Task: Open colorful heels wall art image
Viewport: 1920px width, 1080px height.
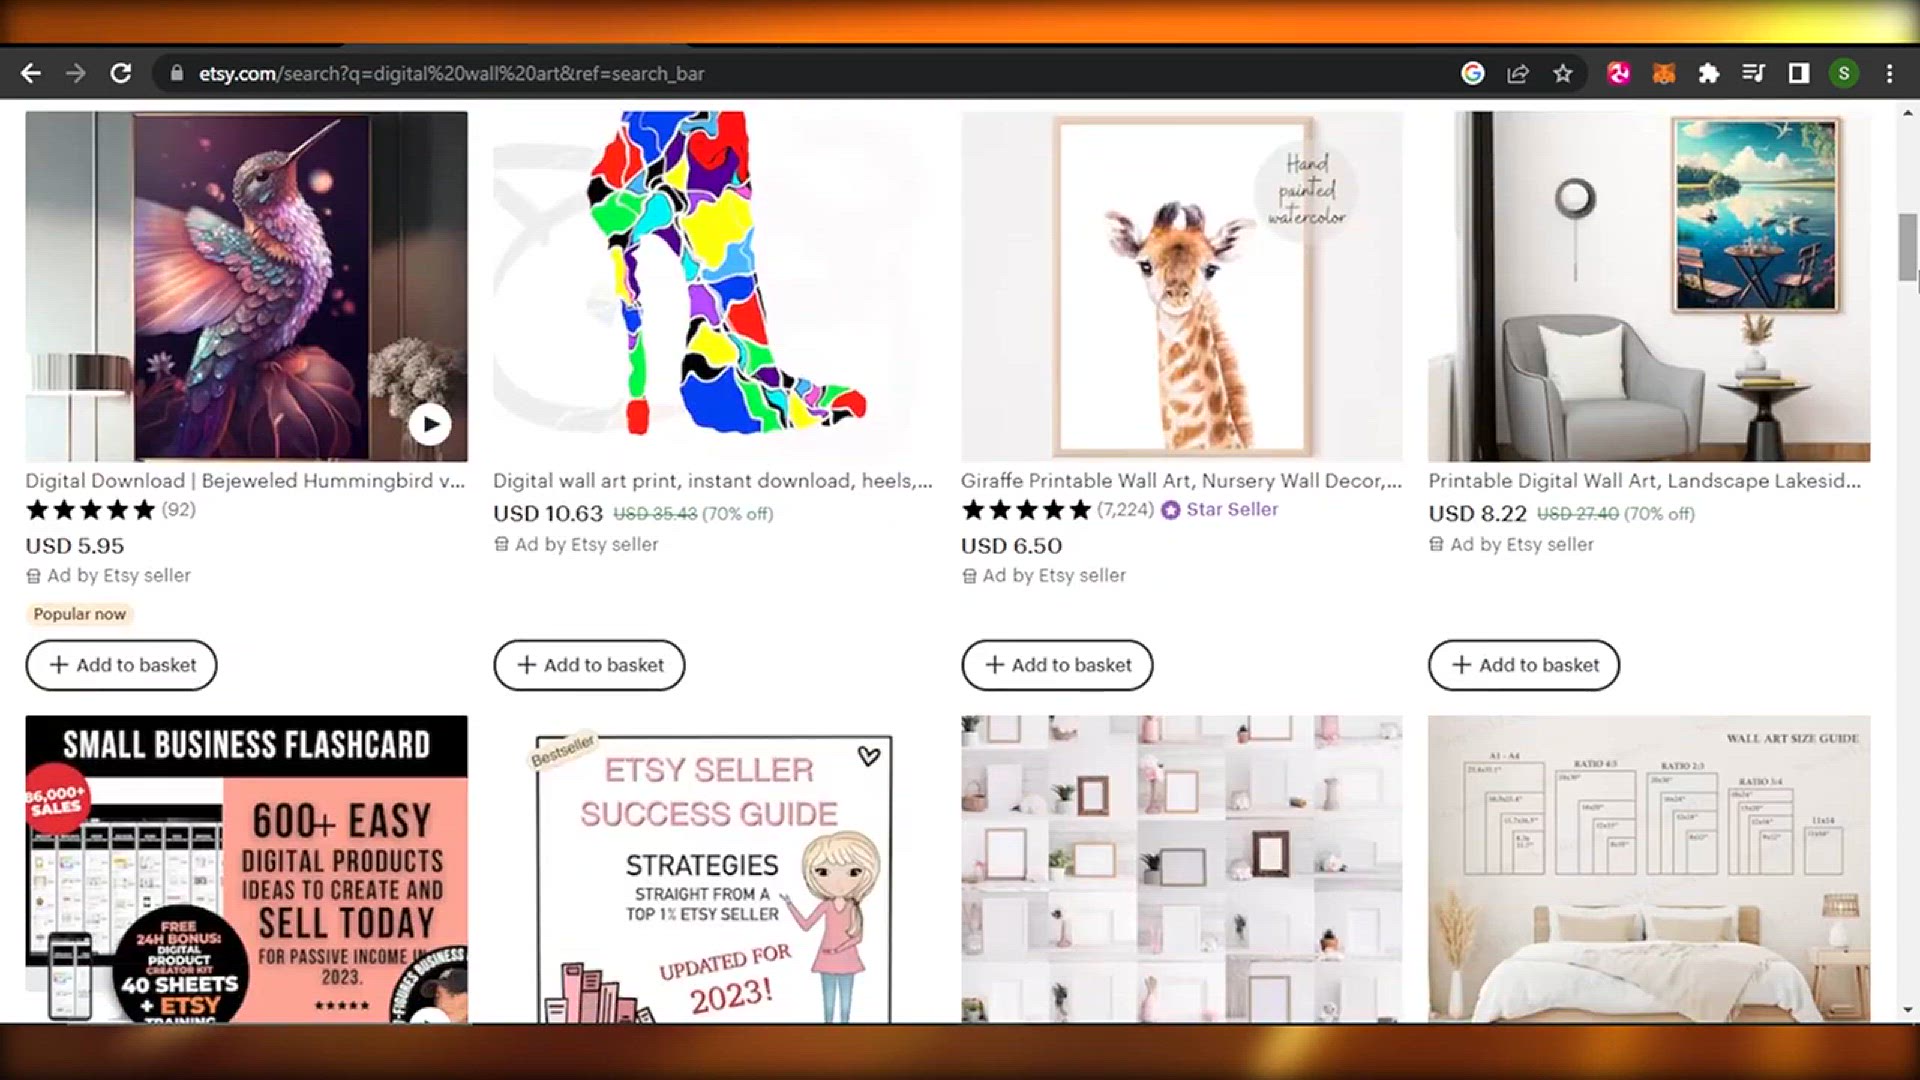Action: [714, 286]
